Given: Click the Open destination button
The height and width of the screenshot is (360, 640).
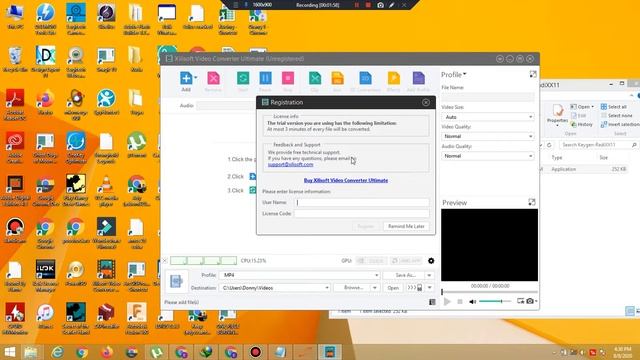Looking at the screenshot, I should pyautogui.click(x=393, y=288).
